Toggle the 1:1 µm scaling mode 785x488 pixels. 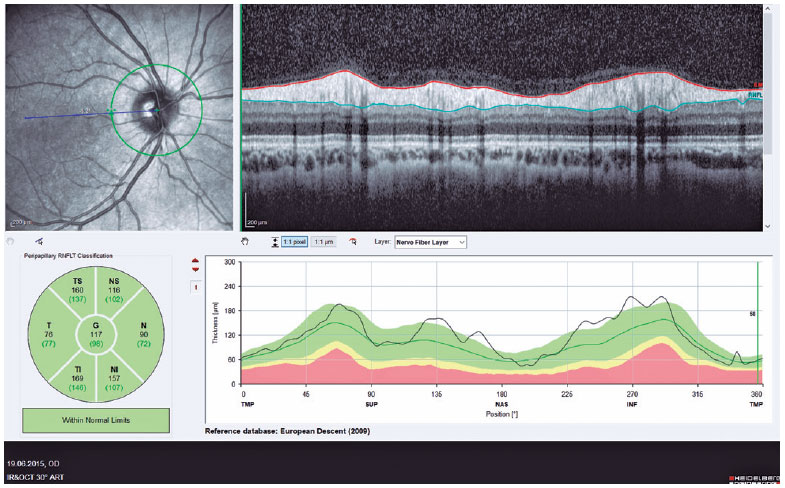[x=324, y=242]
